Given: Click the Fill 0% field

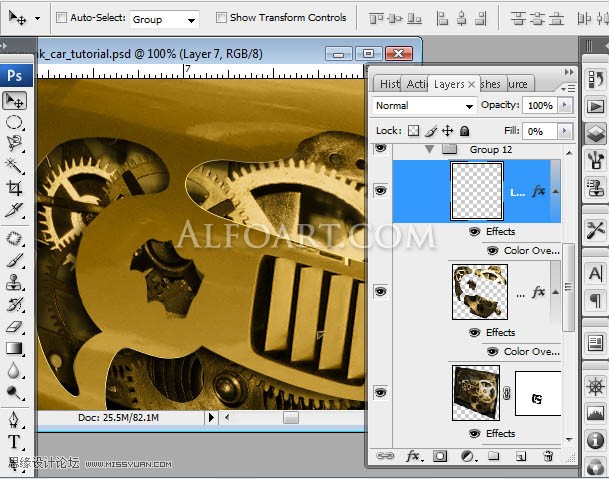Looking at the screenshot, I should (540, 131).
